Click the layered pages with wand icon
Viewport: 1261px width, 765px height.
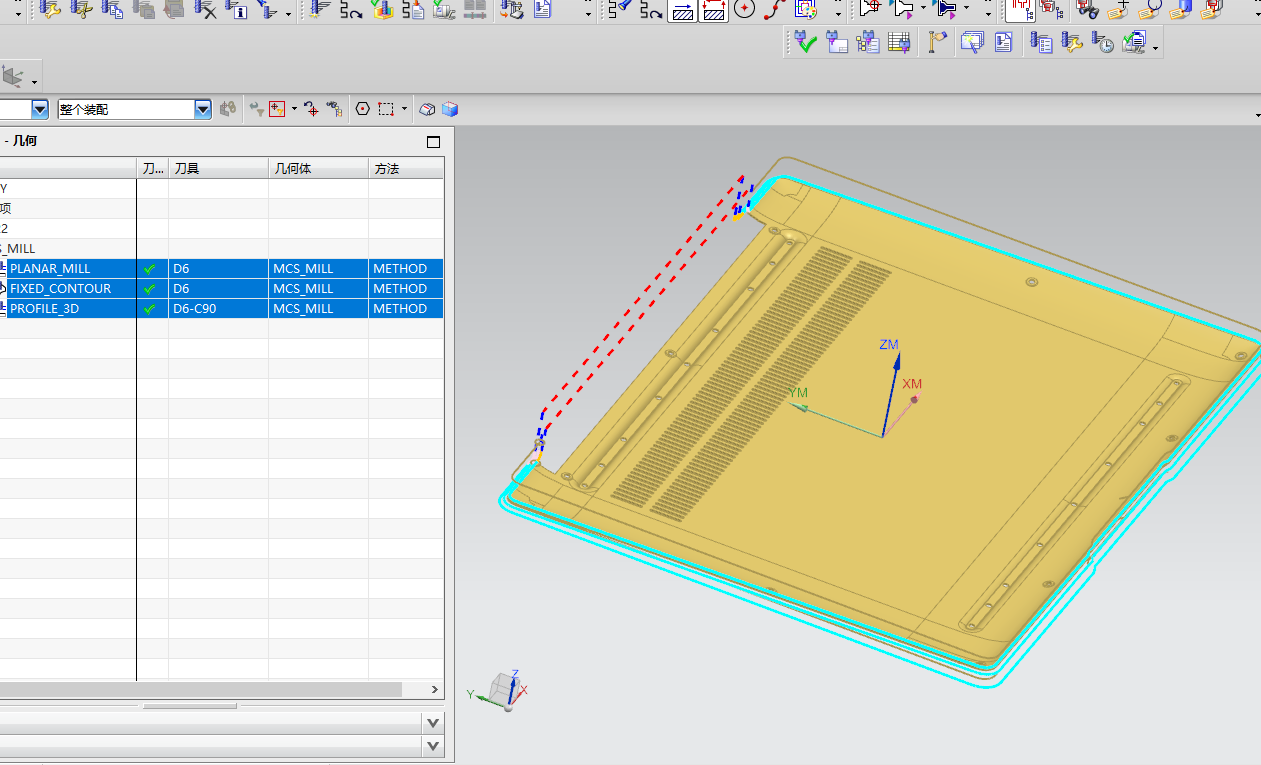point(972,42)
